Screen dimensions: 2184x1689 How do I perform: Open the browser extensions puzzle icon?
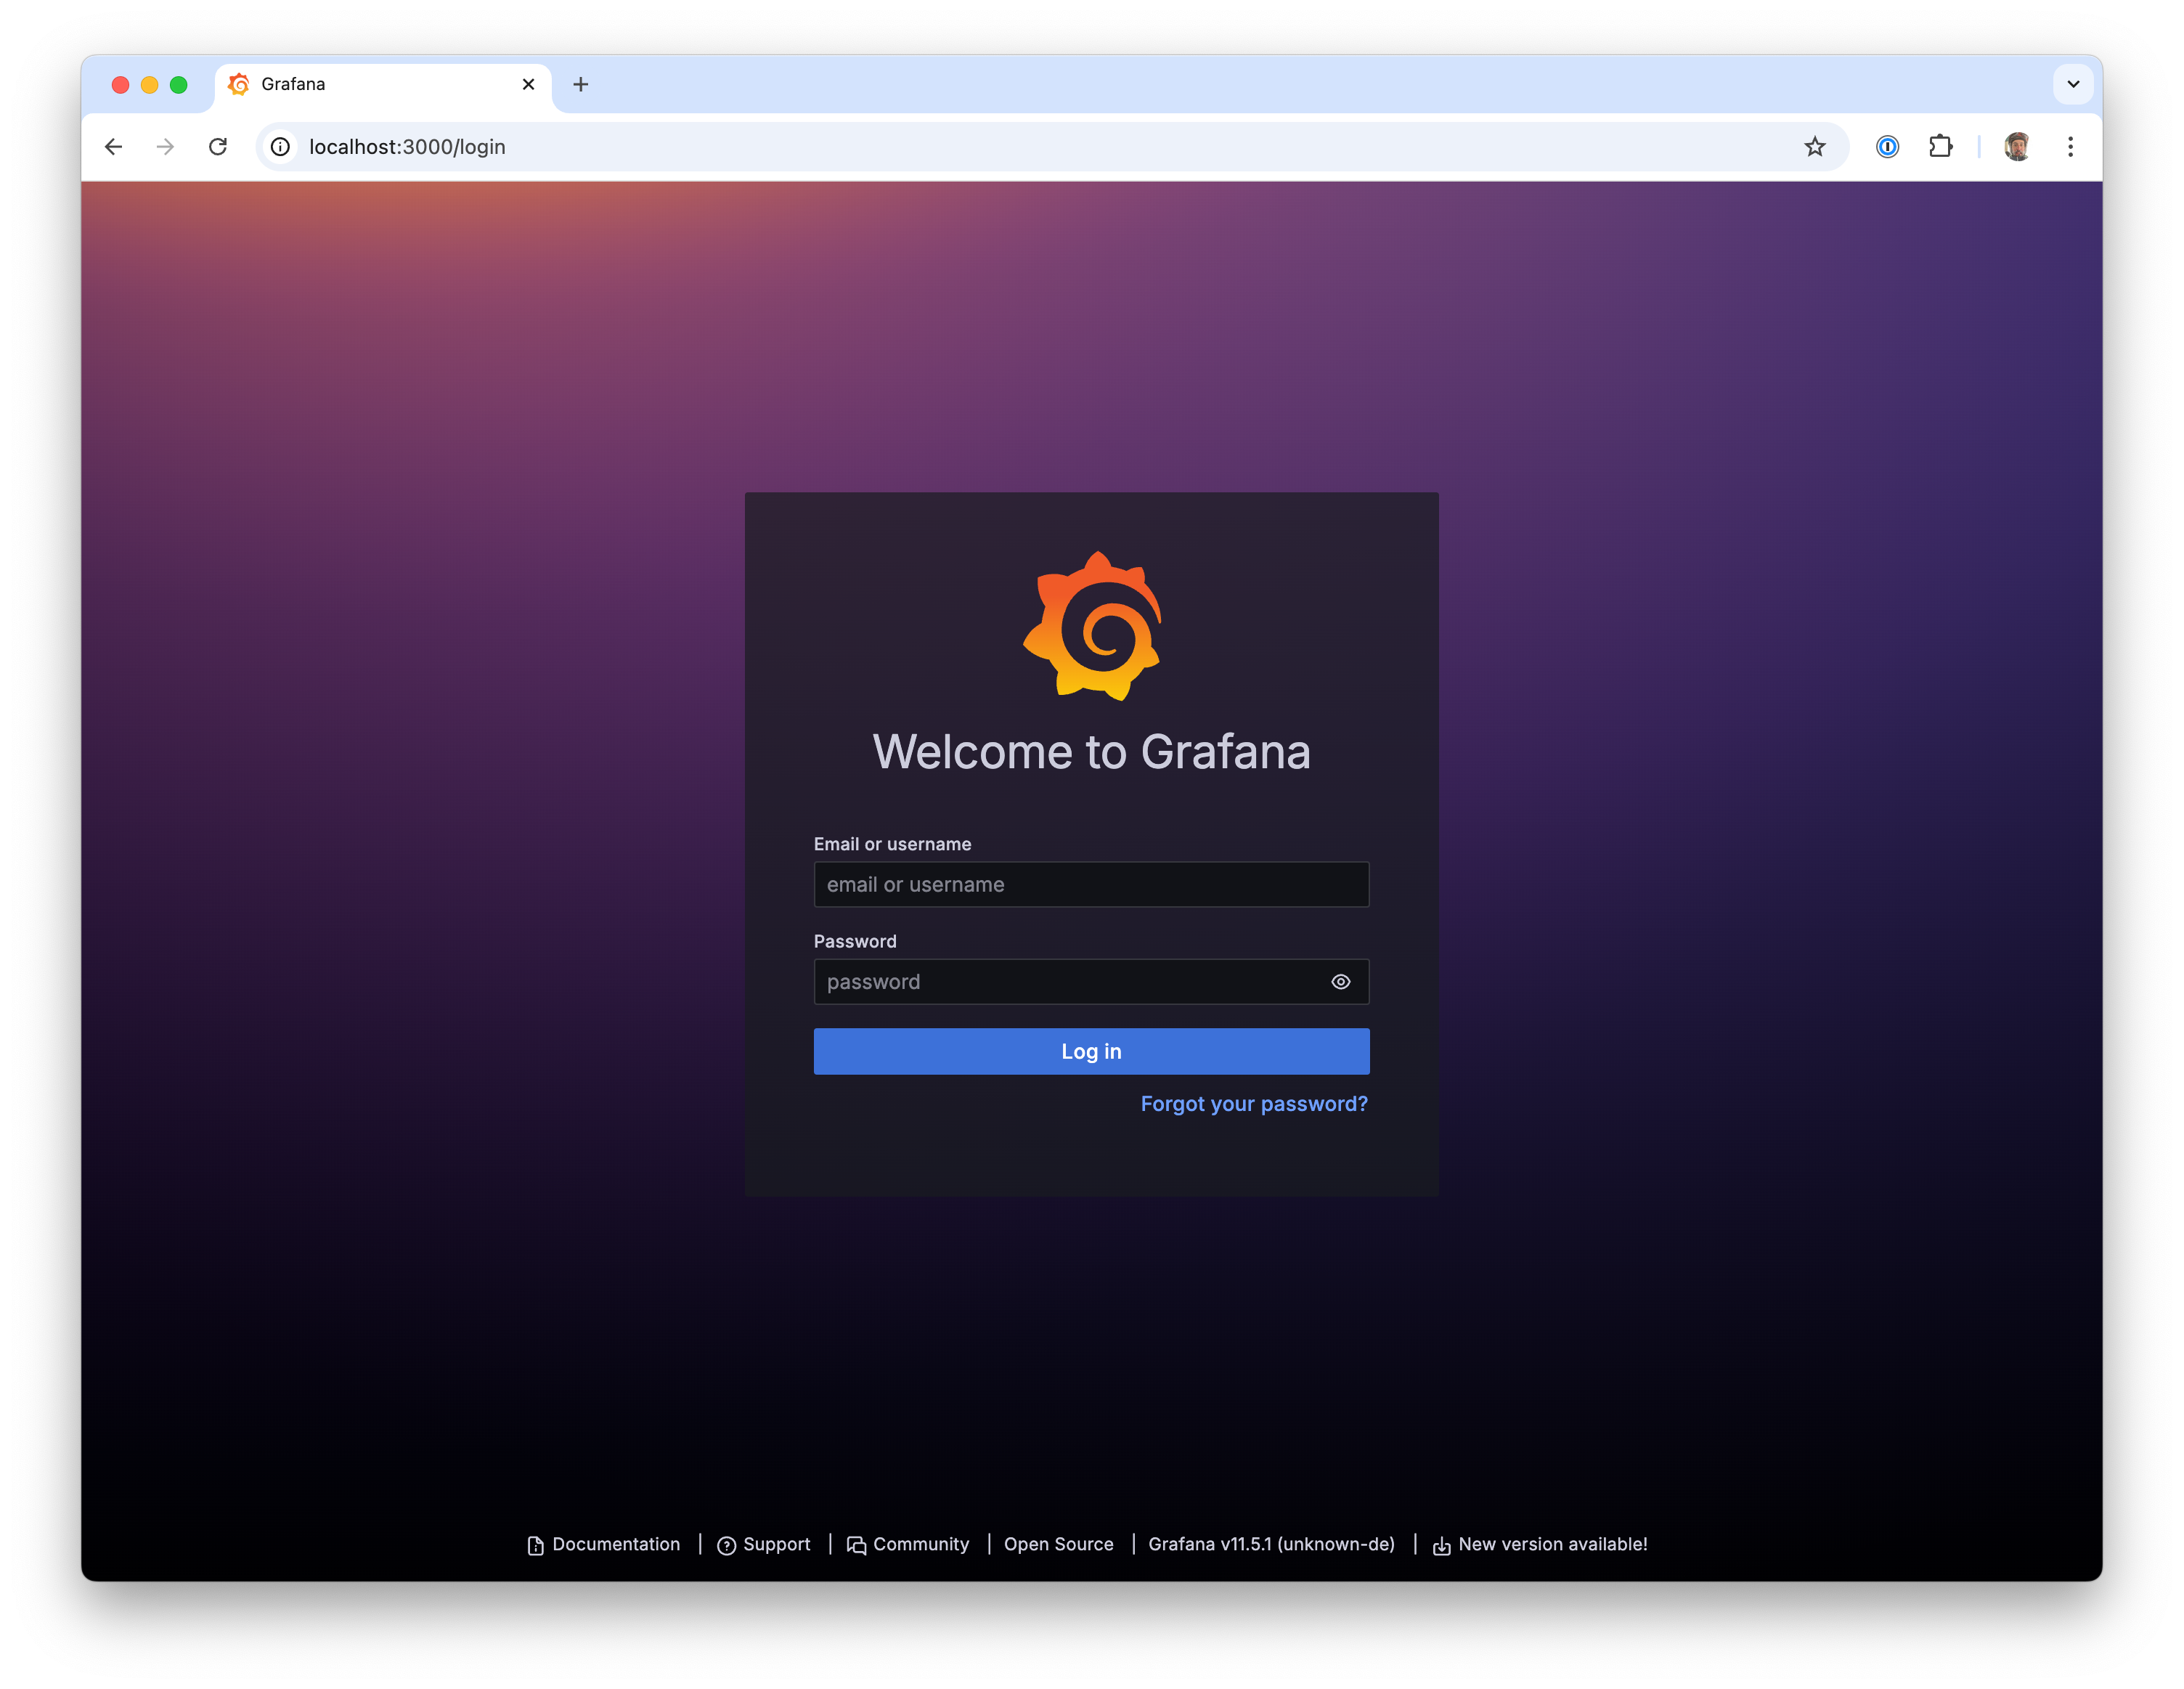[1942, 146]
